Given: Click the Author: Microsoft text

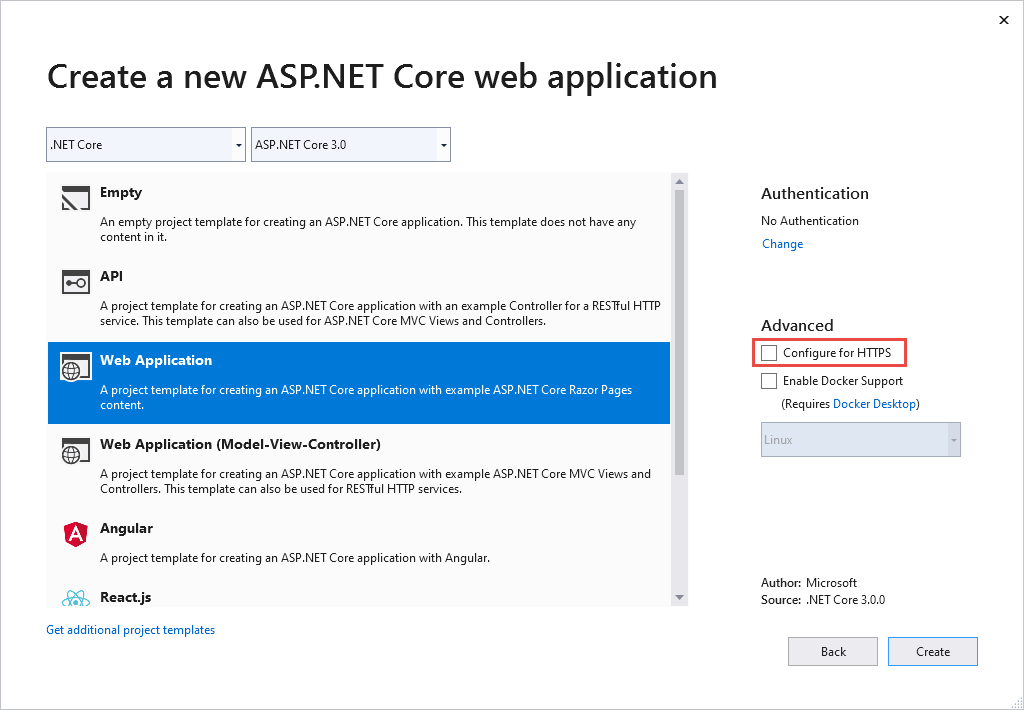Looking at the screenshot, I should (x=808, y=583).
